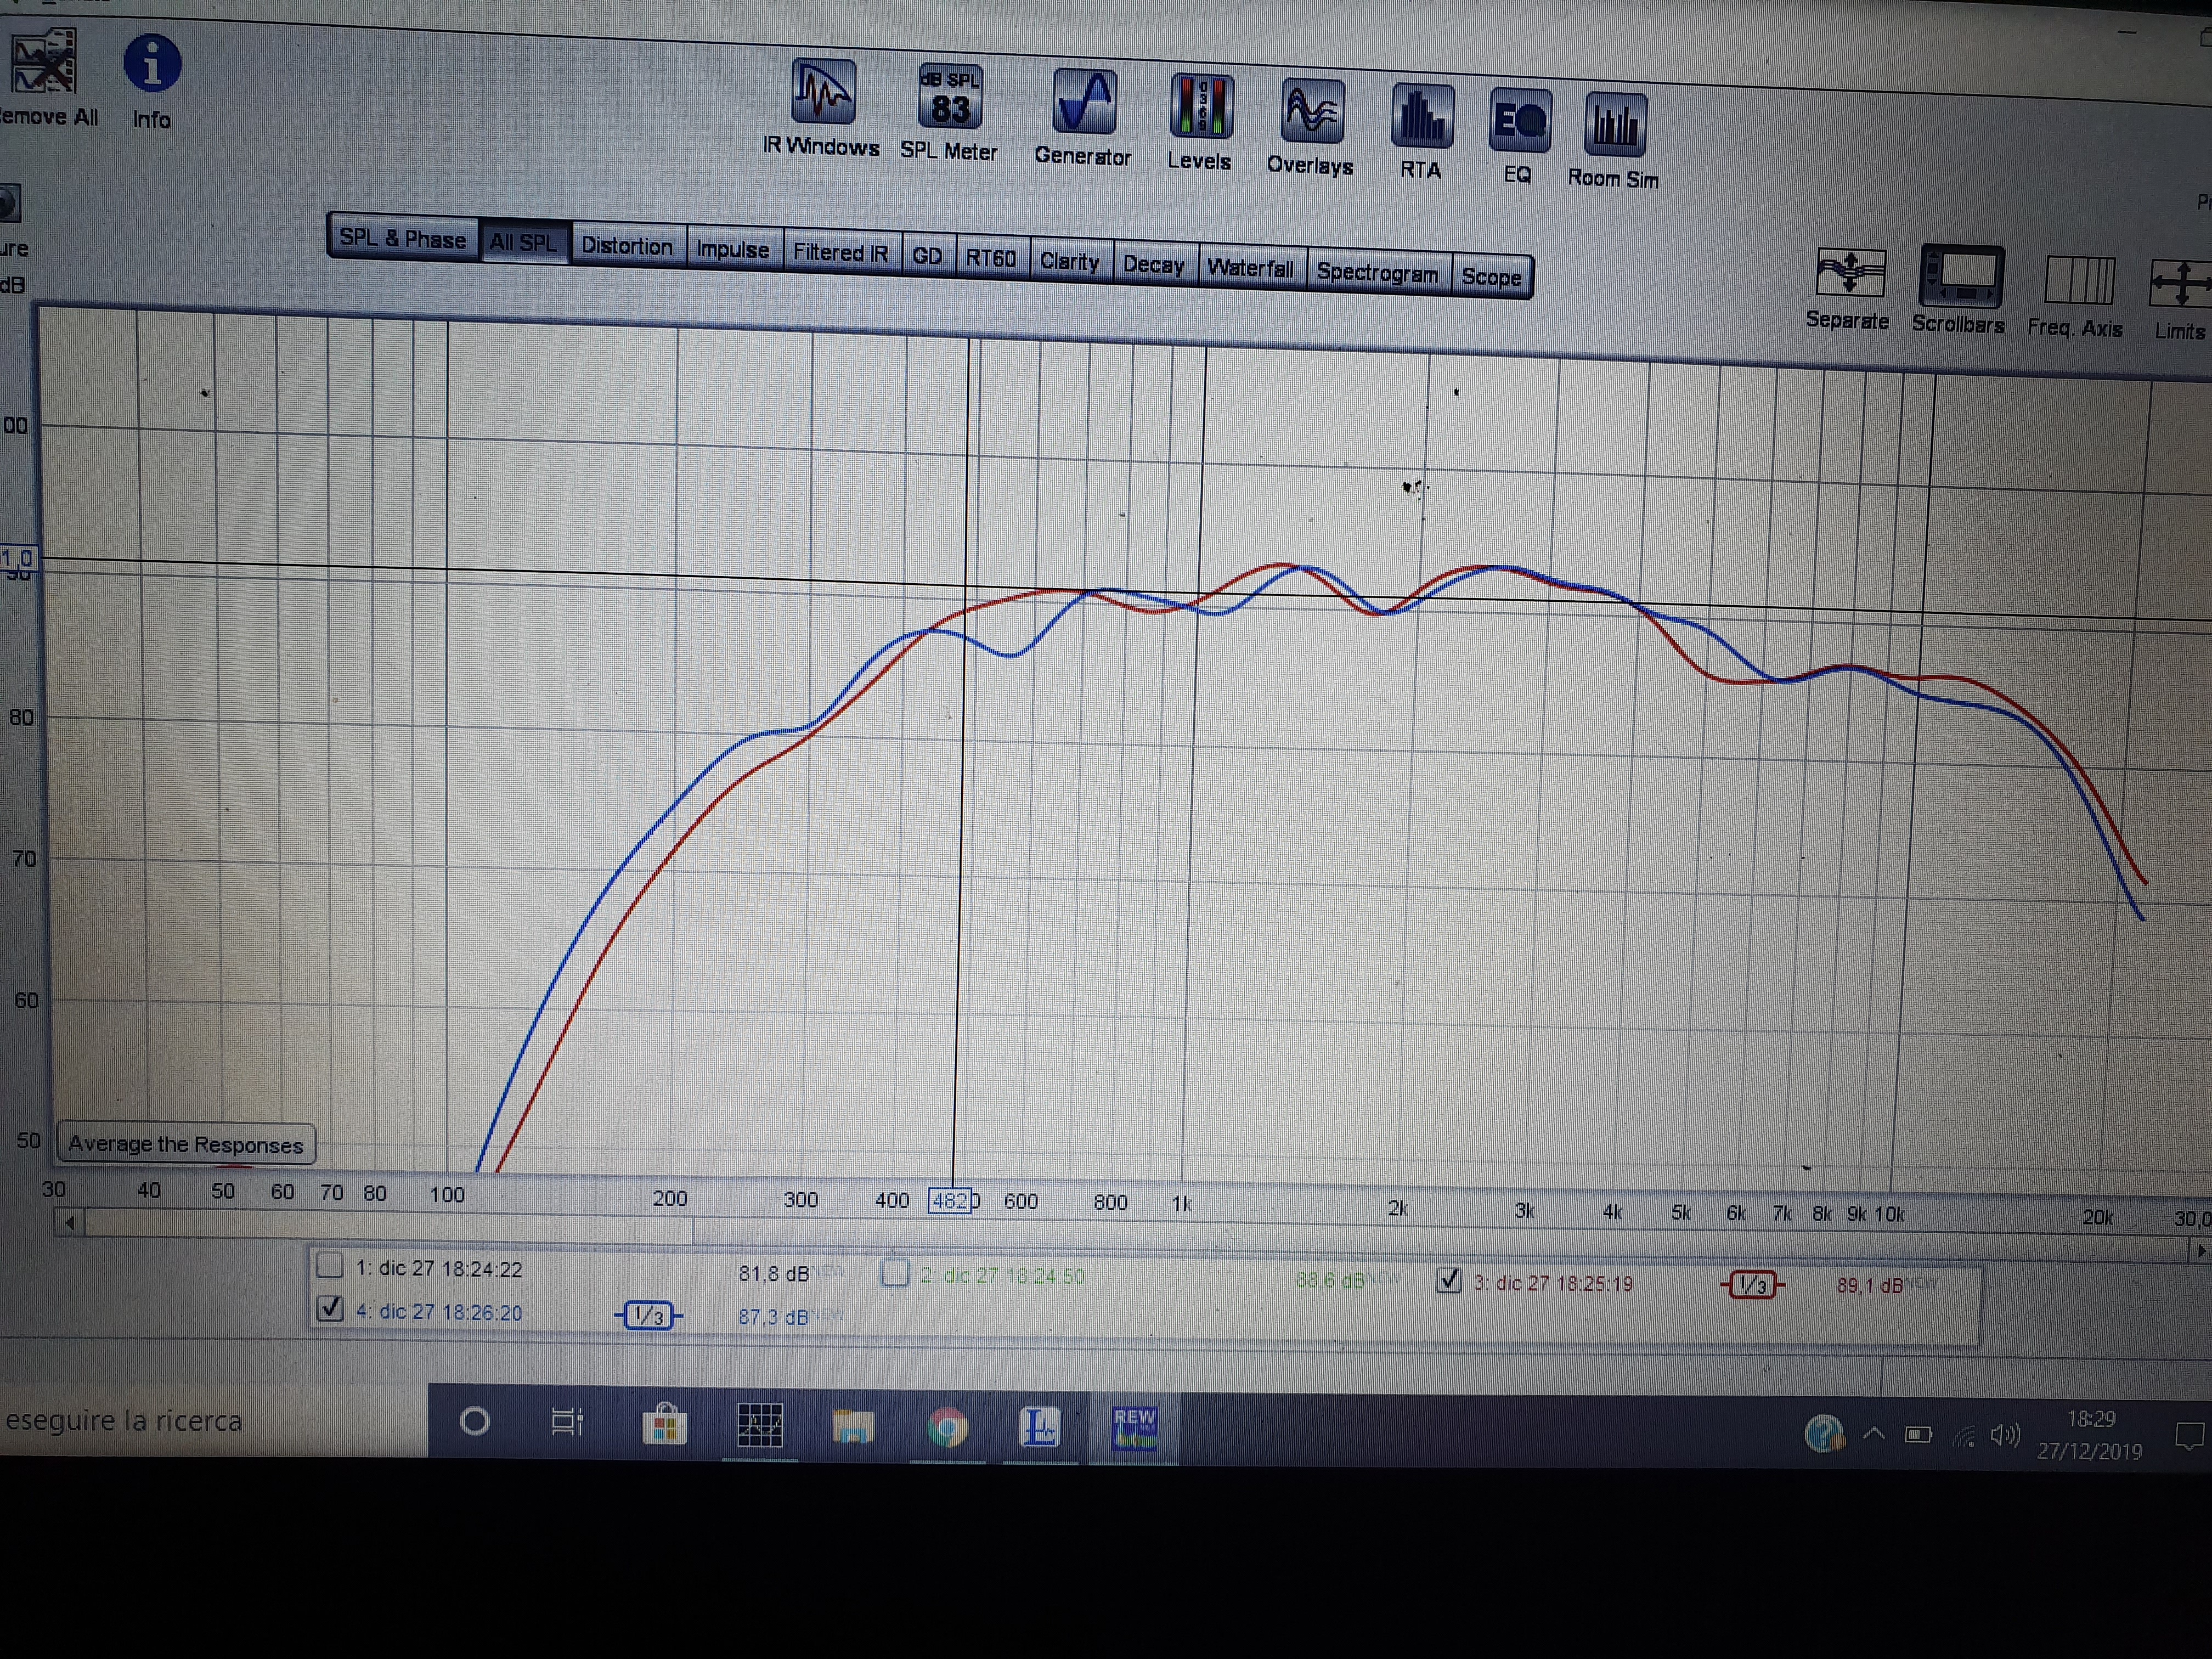
Task: Click the horizontal scrollbar left arrow
Action: pyautogui.click(x=69, y=1222)
